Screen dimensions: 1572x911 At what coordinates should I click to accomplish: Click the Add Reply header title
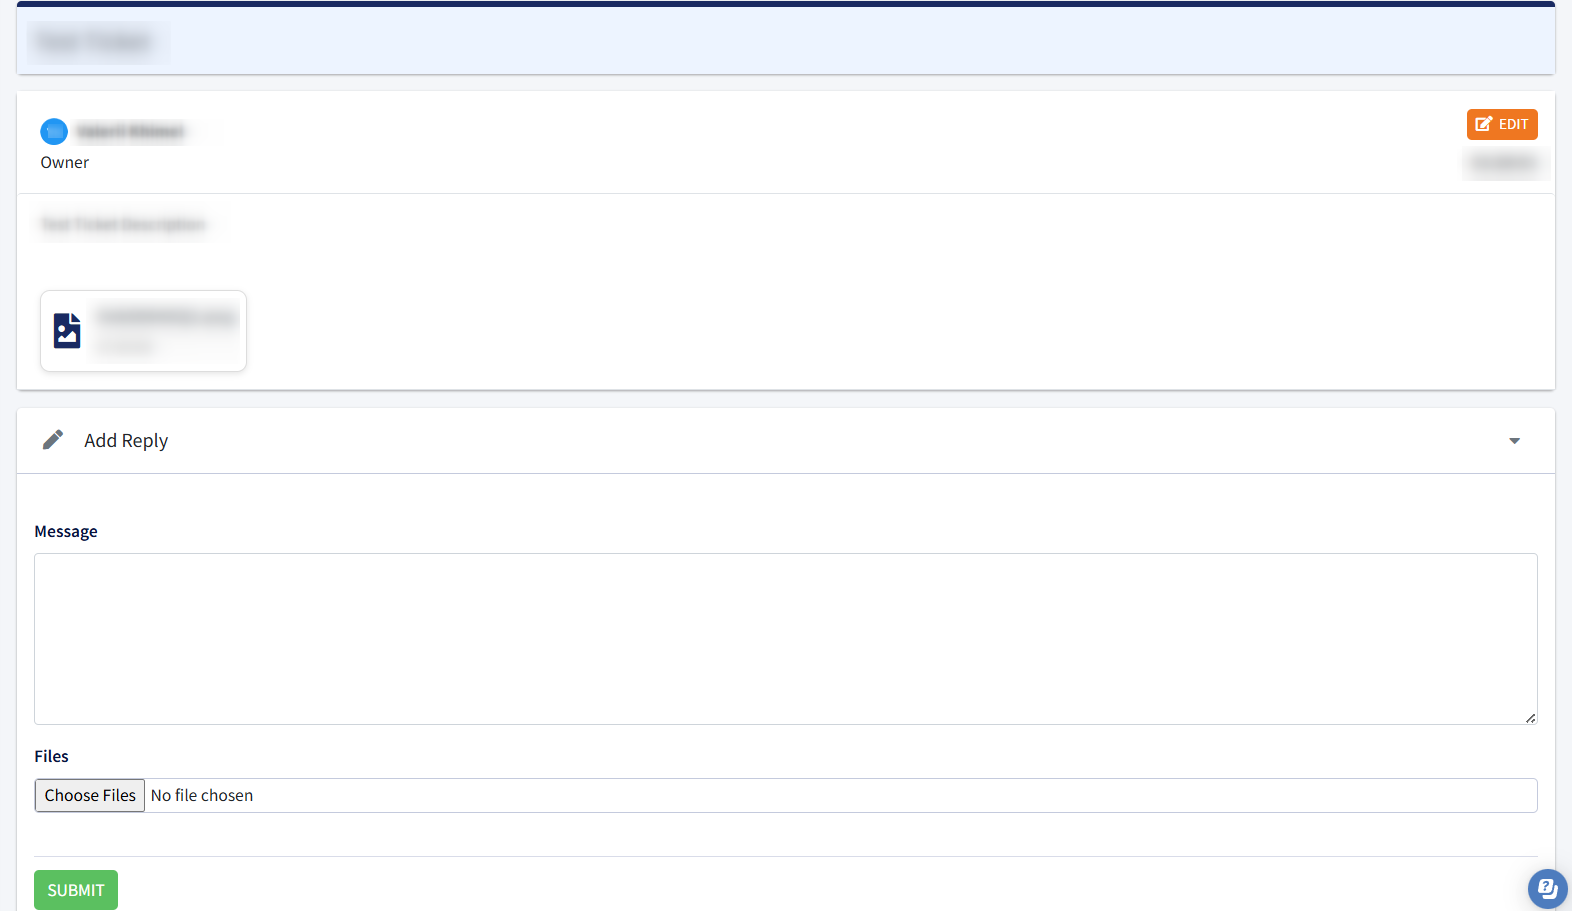point(126,441)
